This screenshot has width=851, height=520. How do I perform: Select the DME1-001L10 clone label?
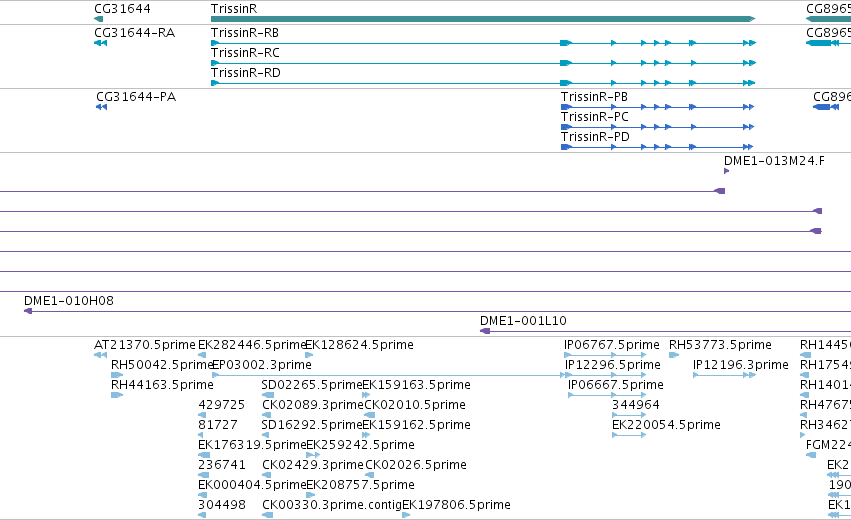pyautogui.click(x=523, y=321)
